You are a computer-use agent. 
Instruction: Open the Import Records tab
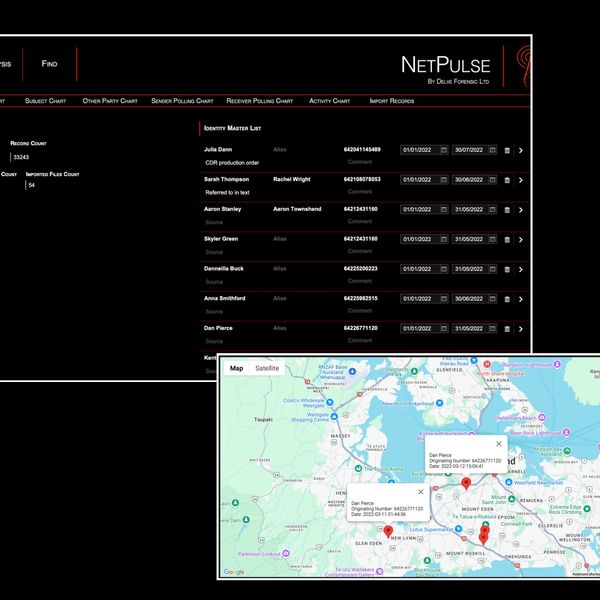[x=392, y=101]
